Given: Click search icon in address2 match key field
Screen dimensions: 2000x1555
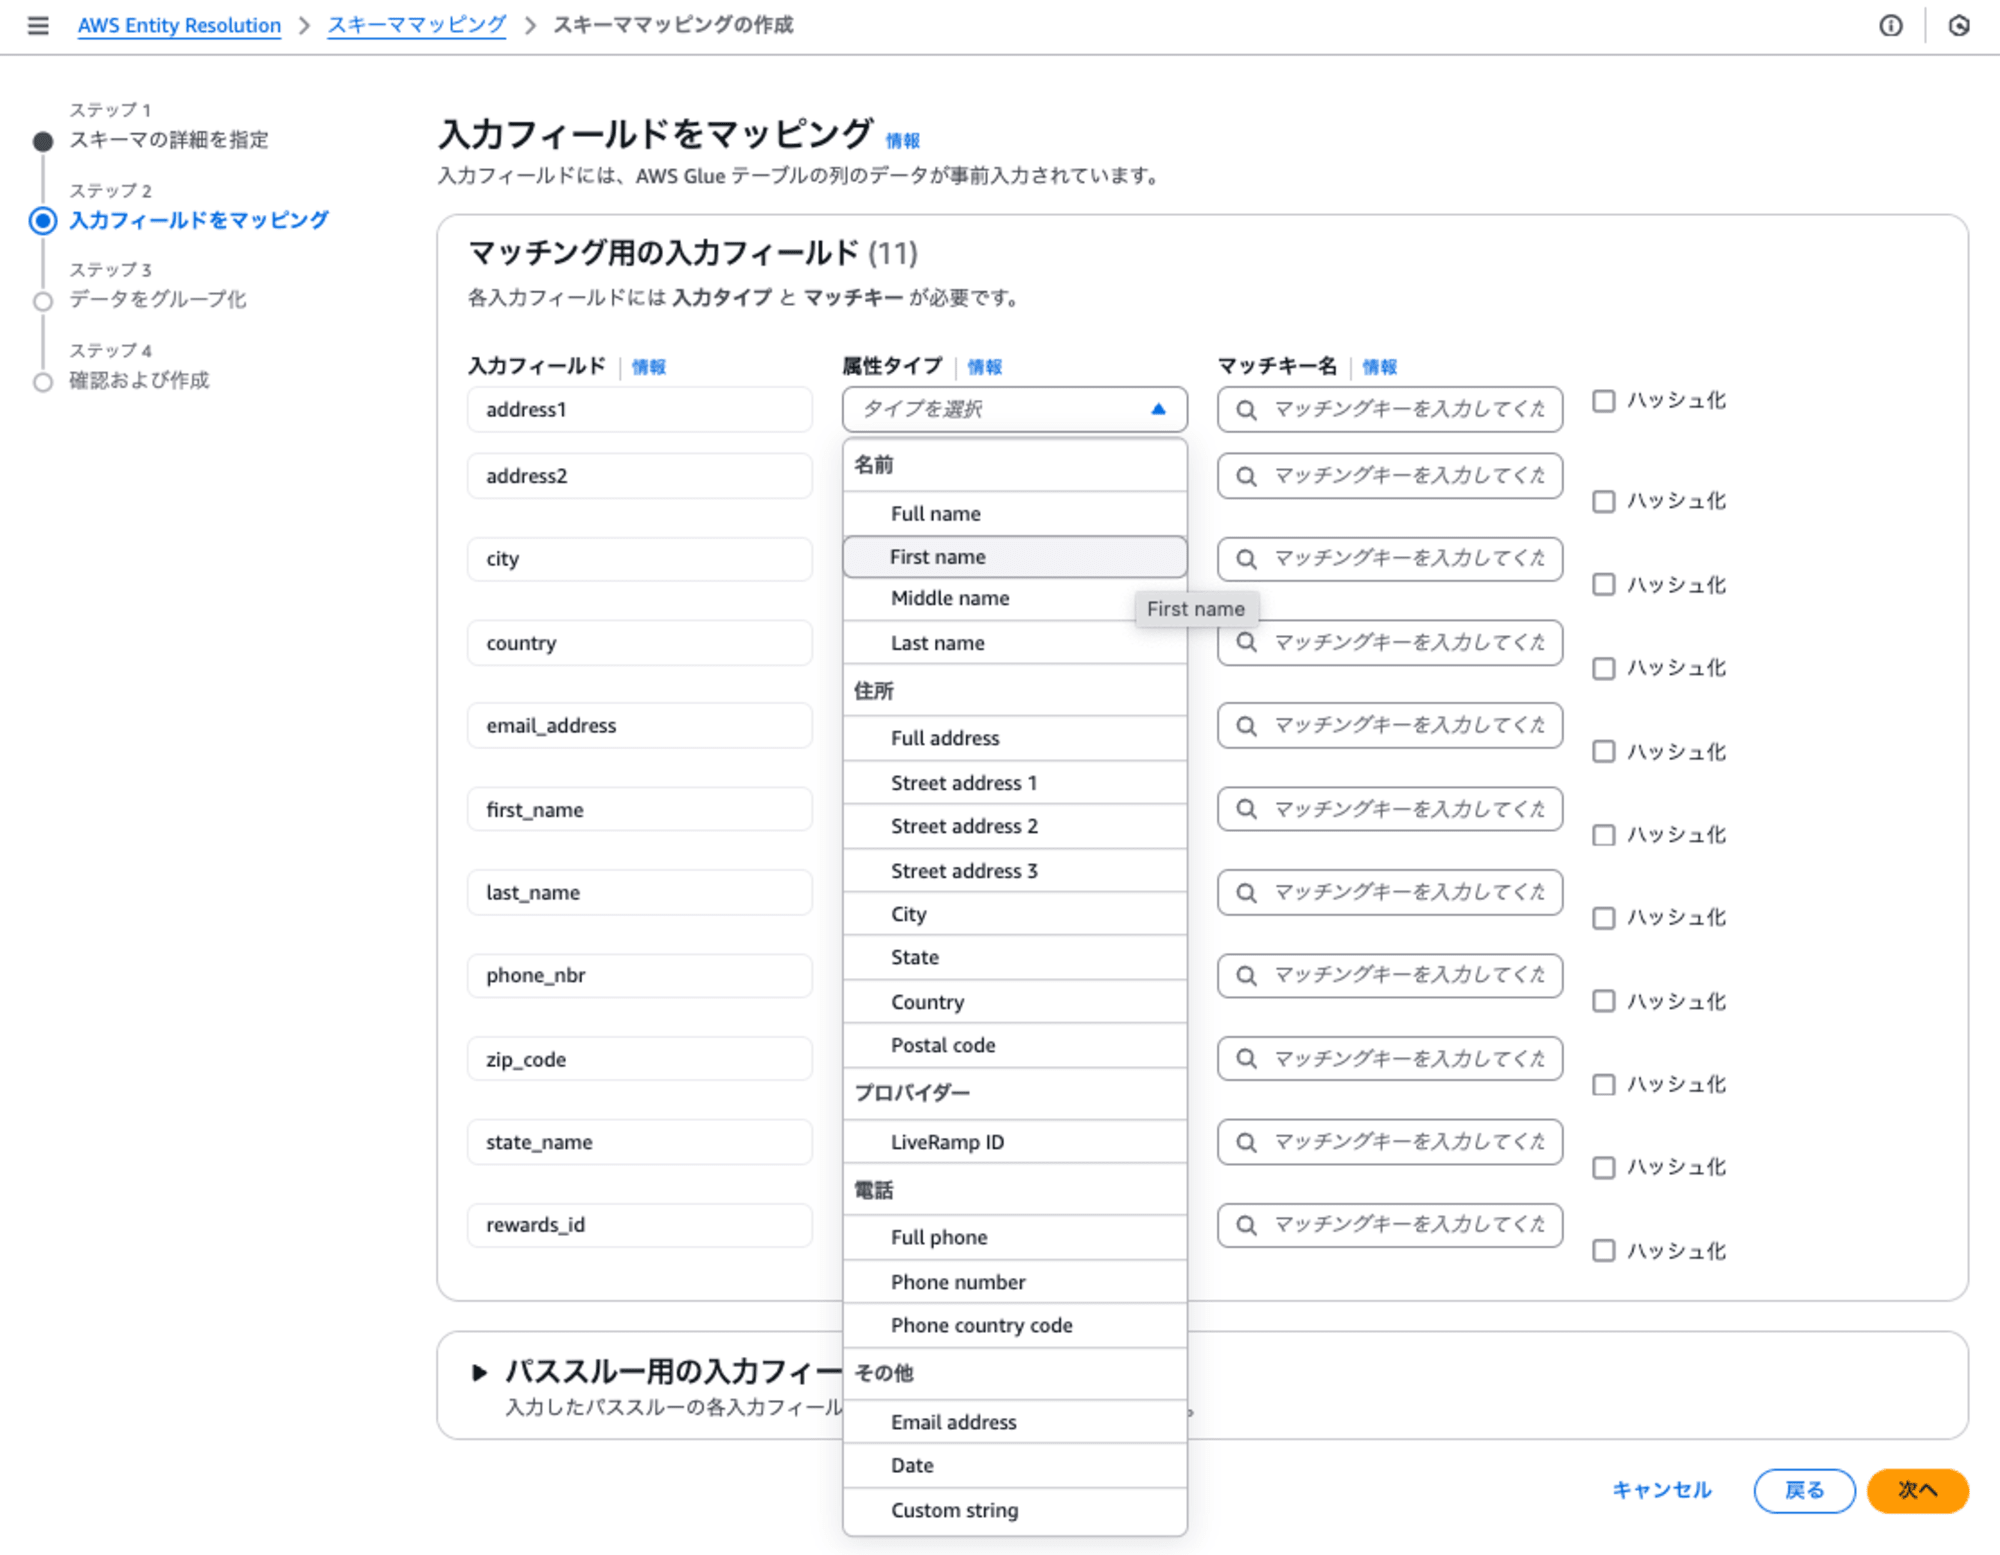Looking at the screenshot, I should 1246,477.
